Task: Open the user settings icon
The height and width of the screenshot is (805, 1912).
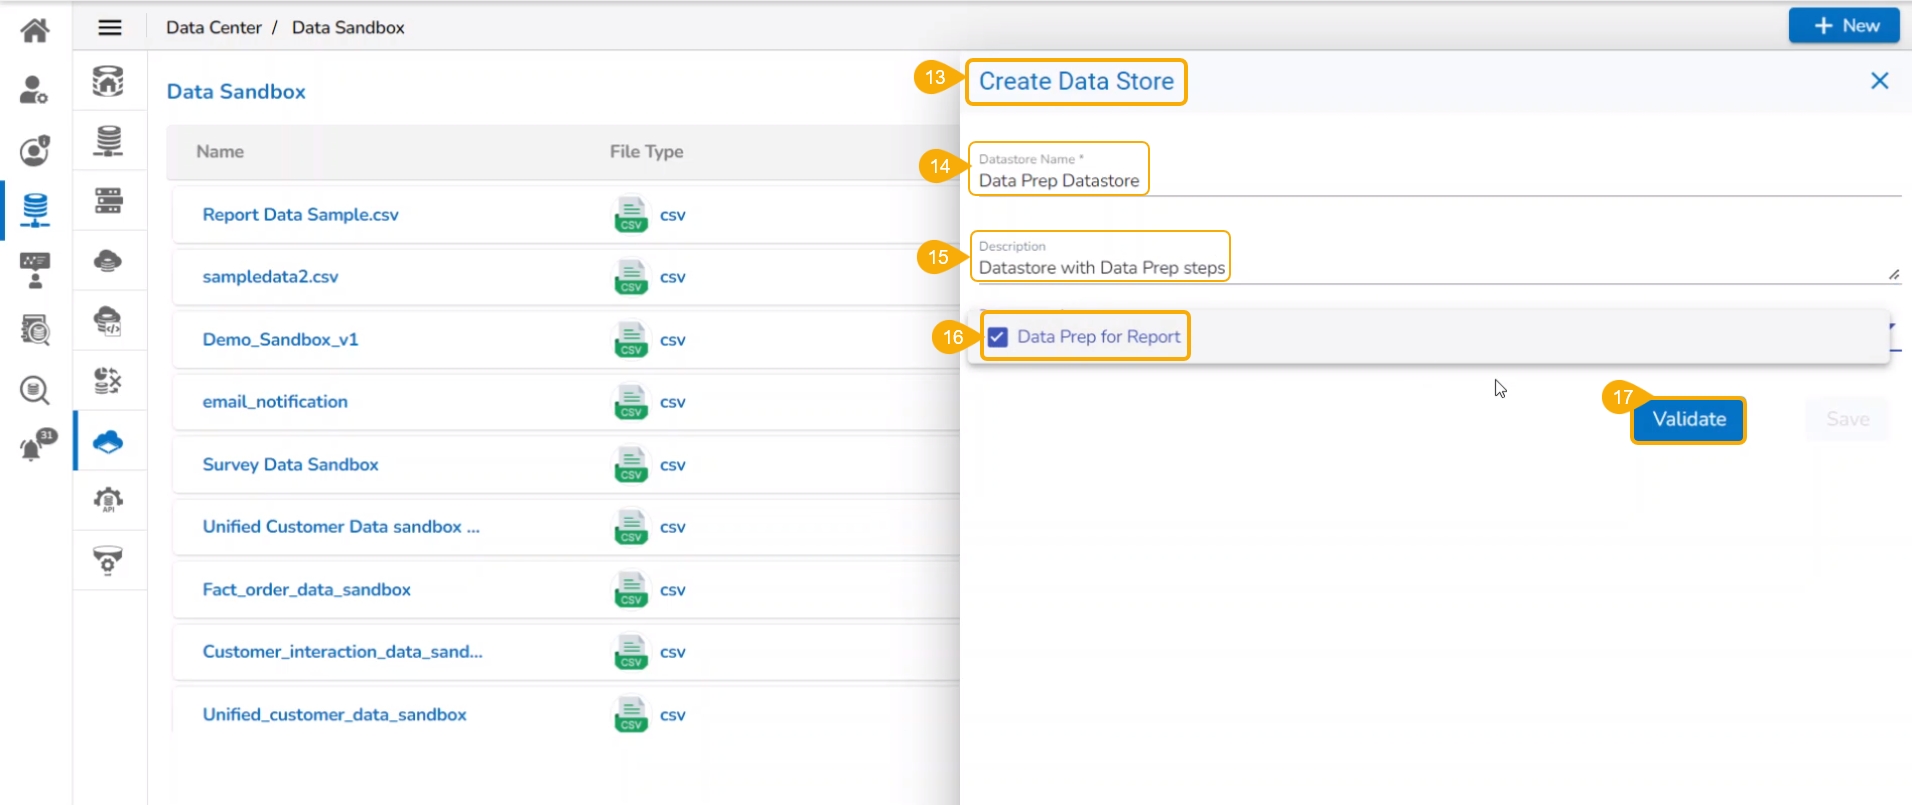Action: [x=35, y=90]
